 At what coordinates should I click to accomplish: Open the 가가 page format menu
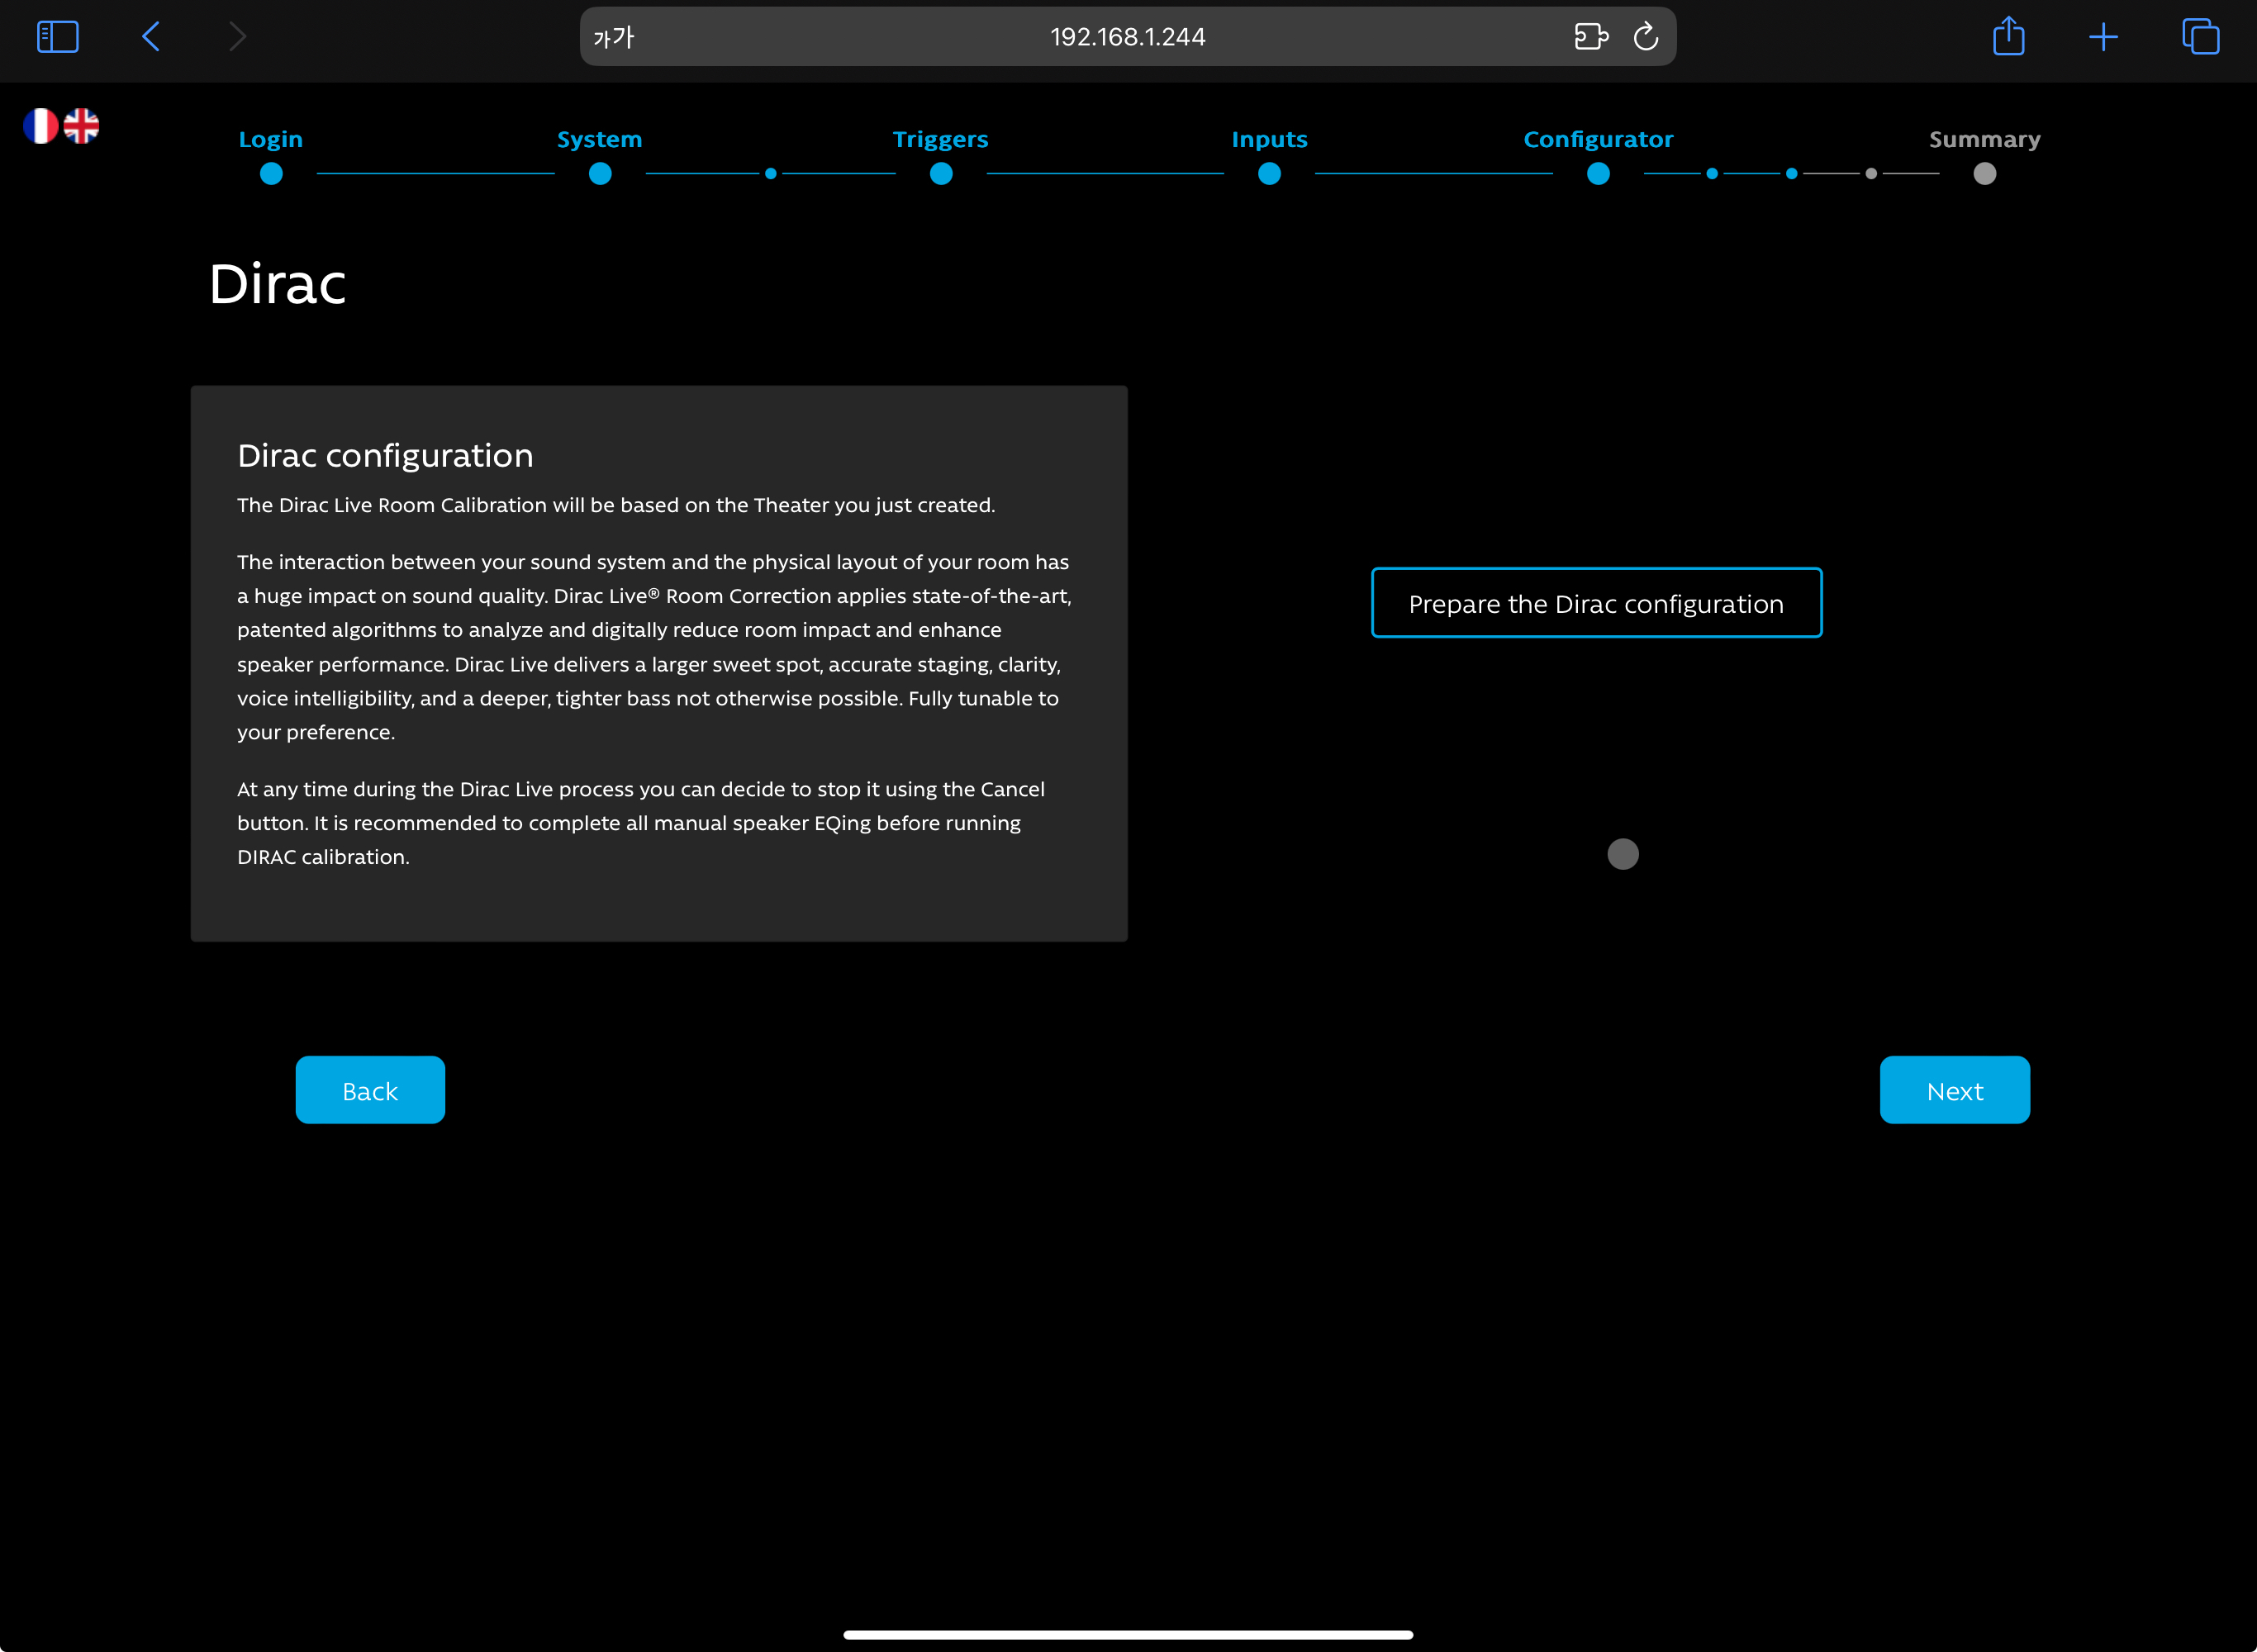[613, 37]
